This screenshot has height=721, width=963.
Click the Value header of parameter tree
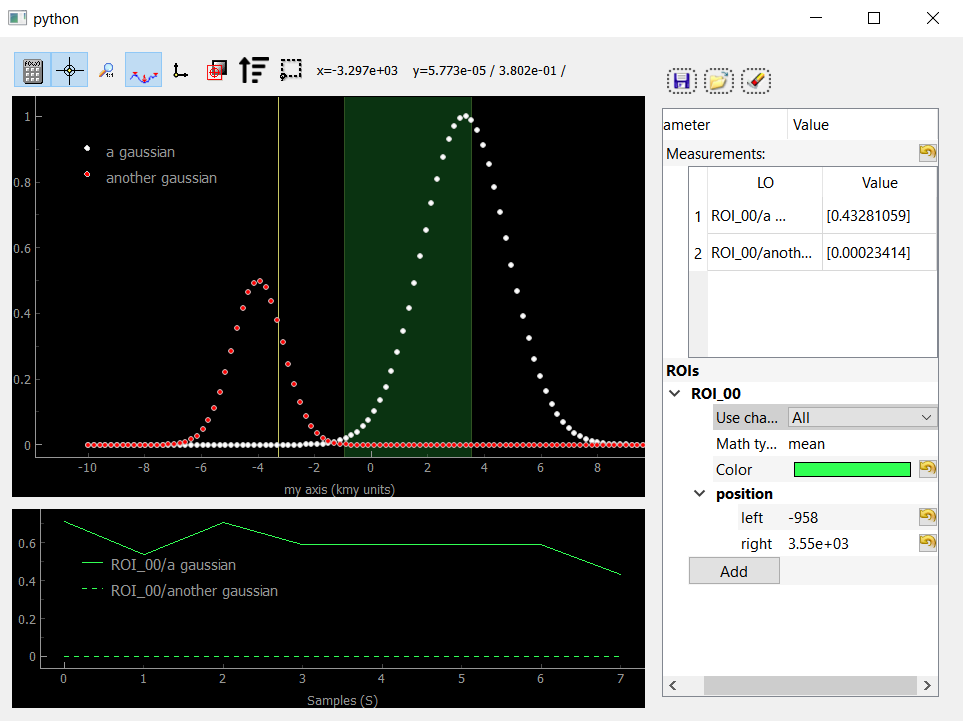coord(862,125)
